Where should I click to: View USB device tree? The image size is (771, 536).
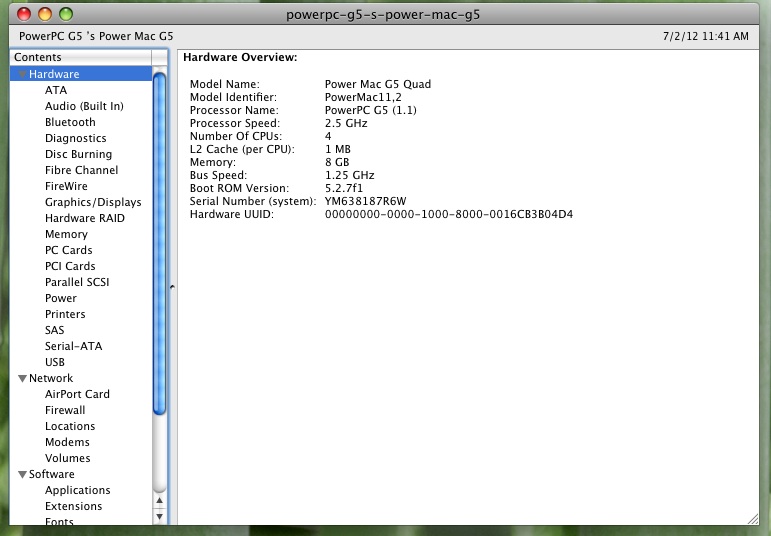[x=55, y=362]
